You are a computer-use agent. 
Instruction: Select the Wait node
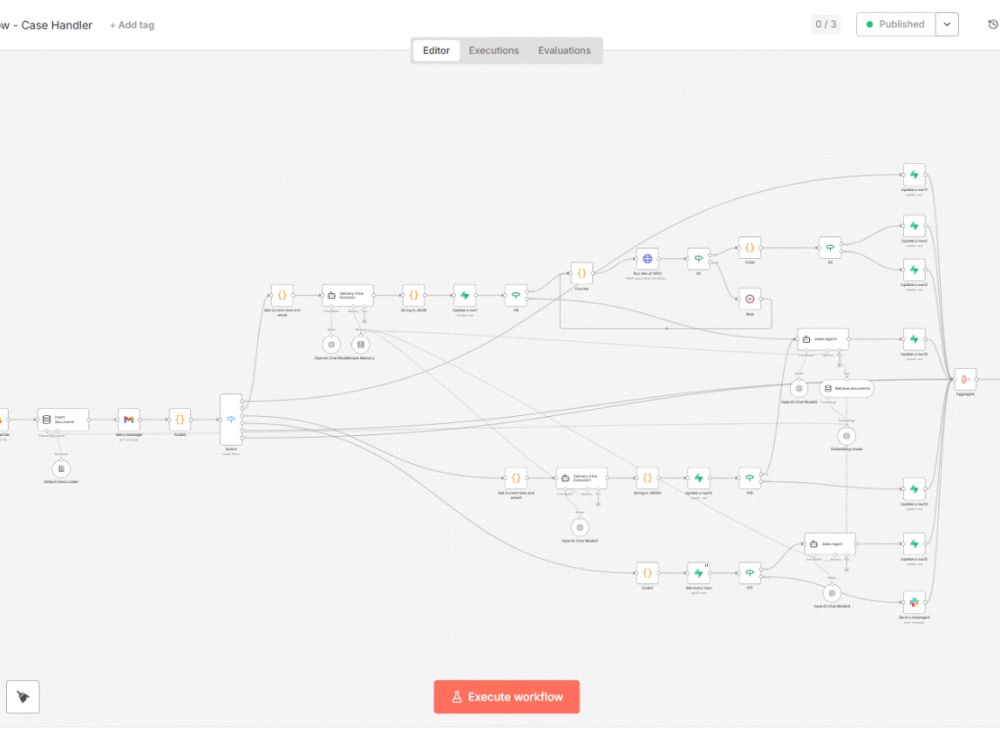pyautogui.click(x=749, y=299)
